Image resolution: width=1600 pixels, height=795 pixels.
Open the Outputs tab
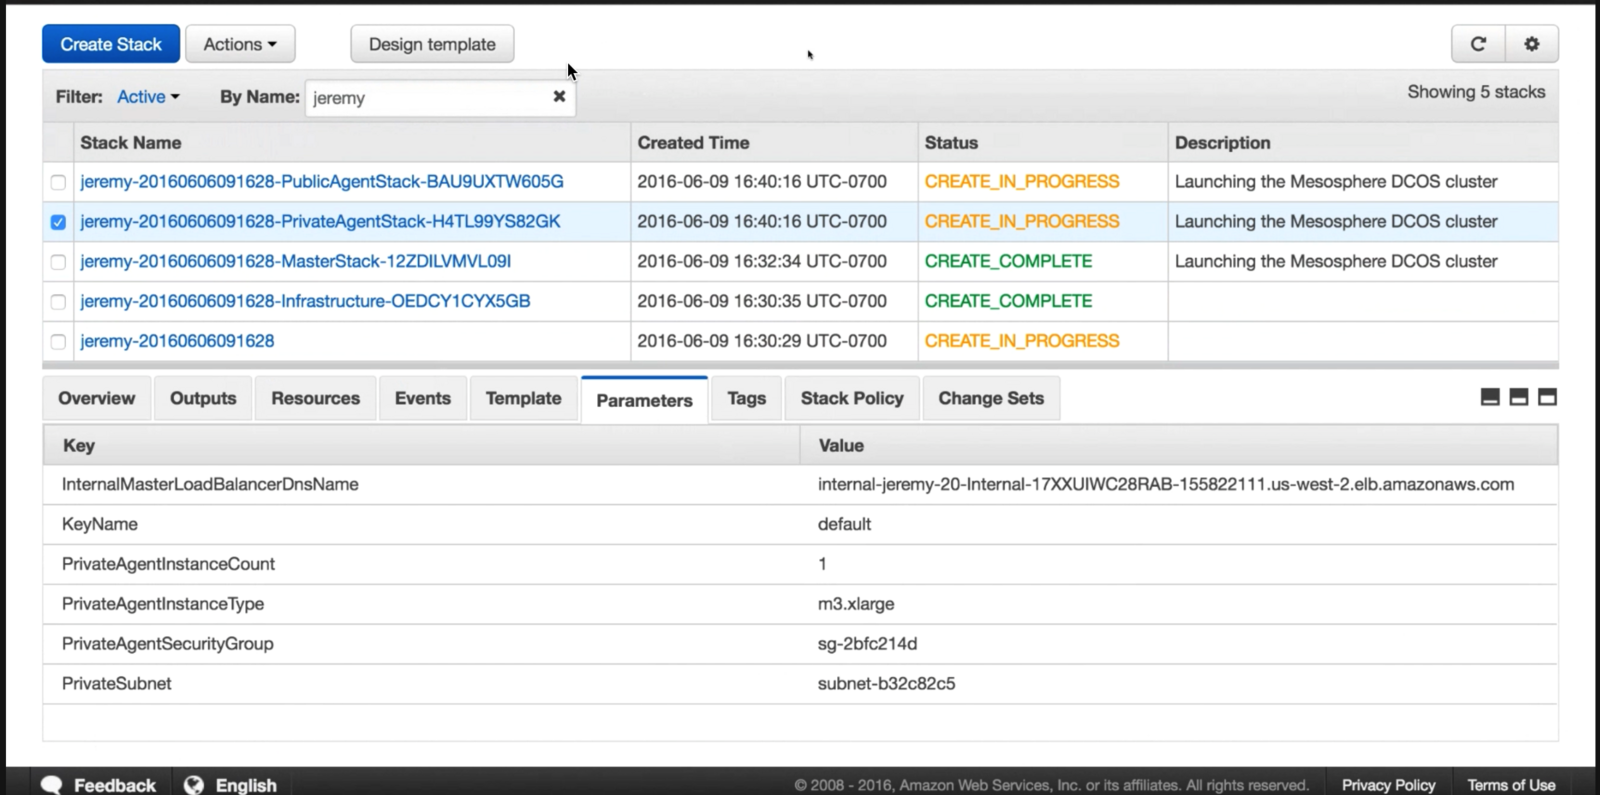203,398
